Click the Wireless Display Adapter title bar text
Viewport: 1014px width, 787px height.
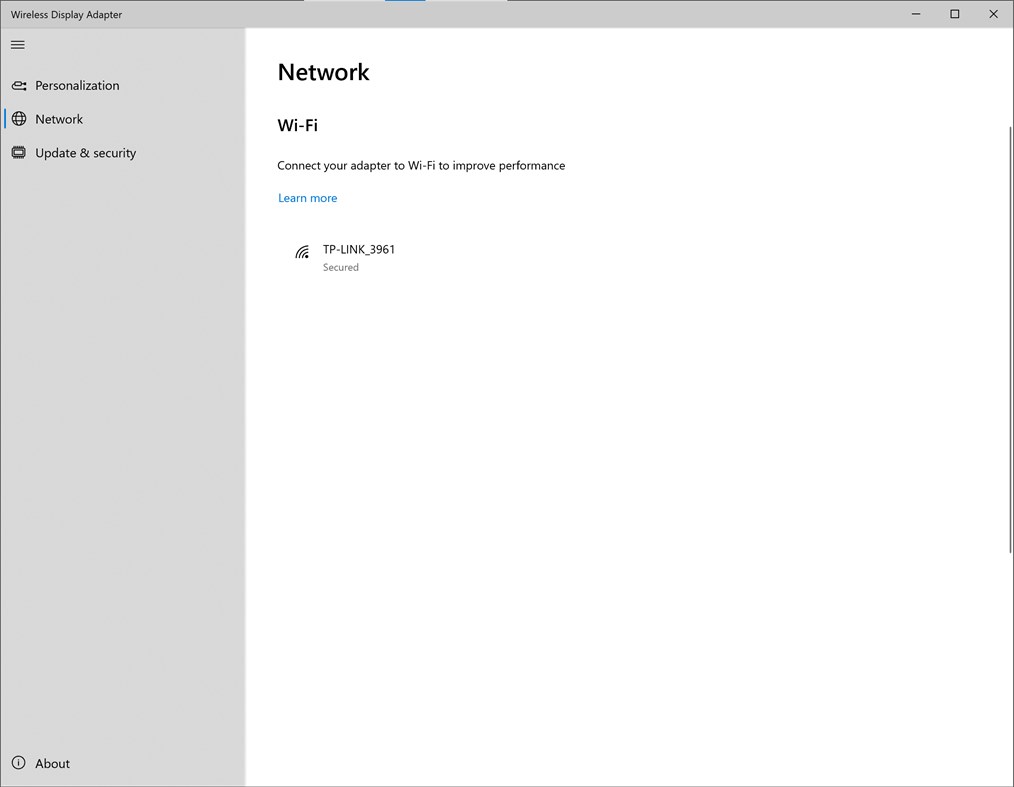click(65, 14)
